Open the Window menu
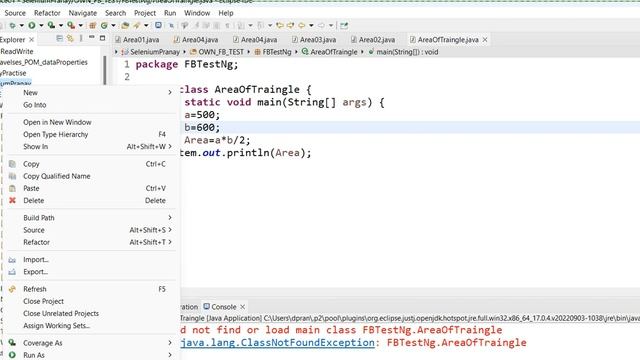 197,13
